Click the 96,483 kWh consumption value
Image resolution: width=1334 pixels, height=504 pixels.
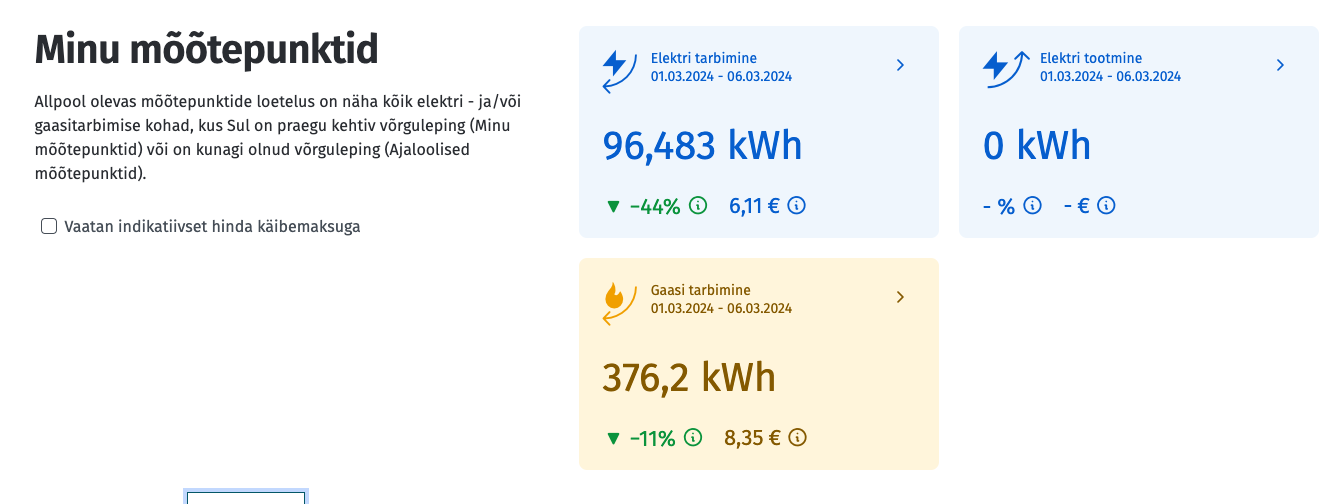click(x=703, y=146)
